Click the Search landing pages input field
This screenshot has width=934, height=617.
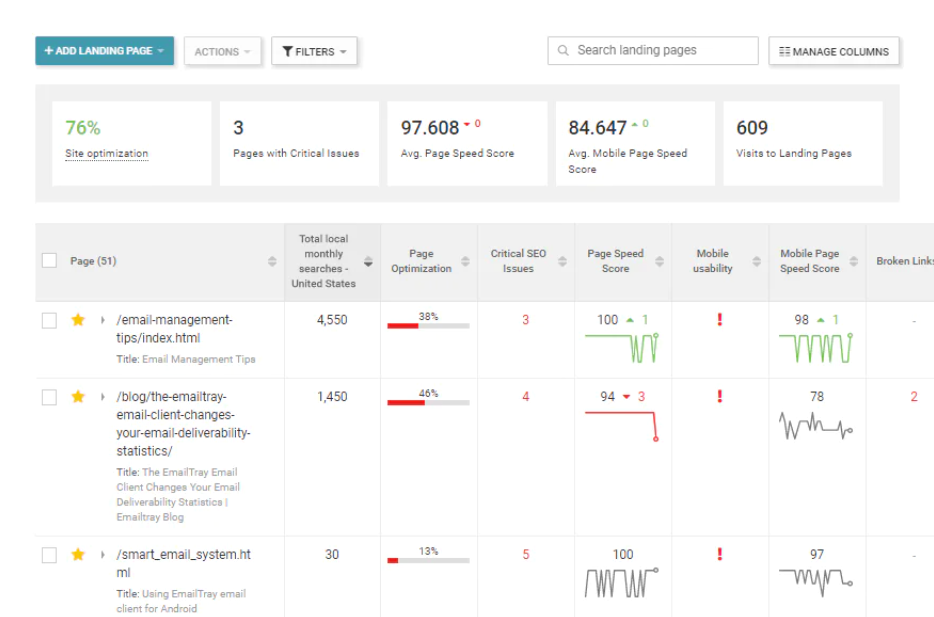tap(650, 49)
